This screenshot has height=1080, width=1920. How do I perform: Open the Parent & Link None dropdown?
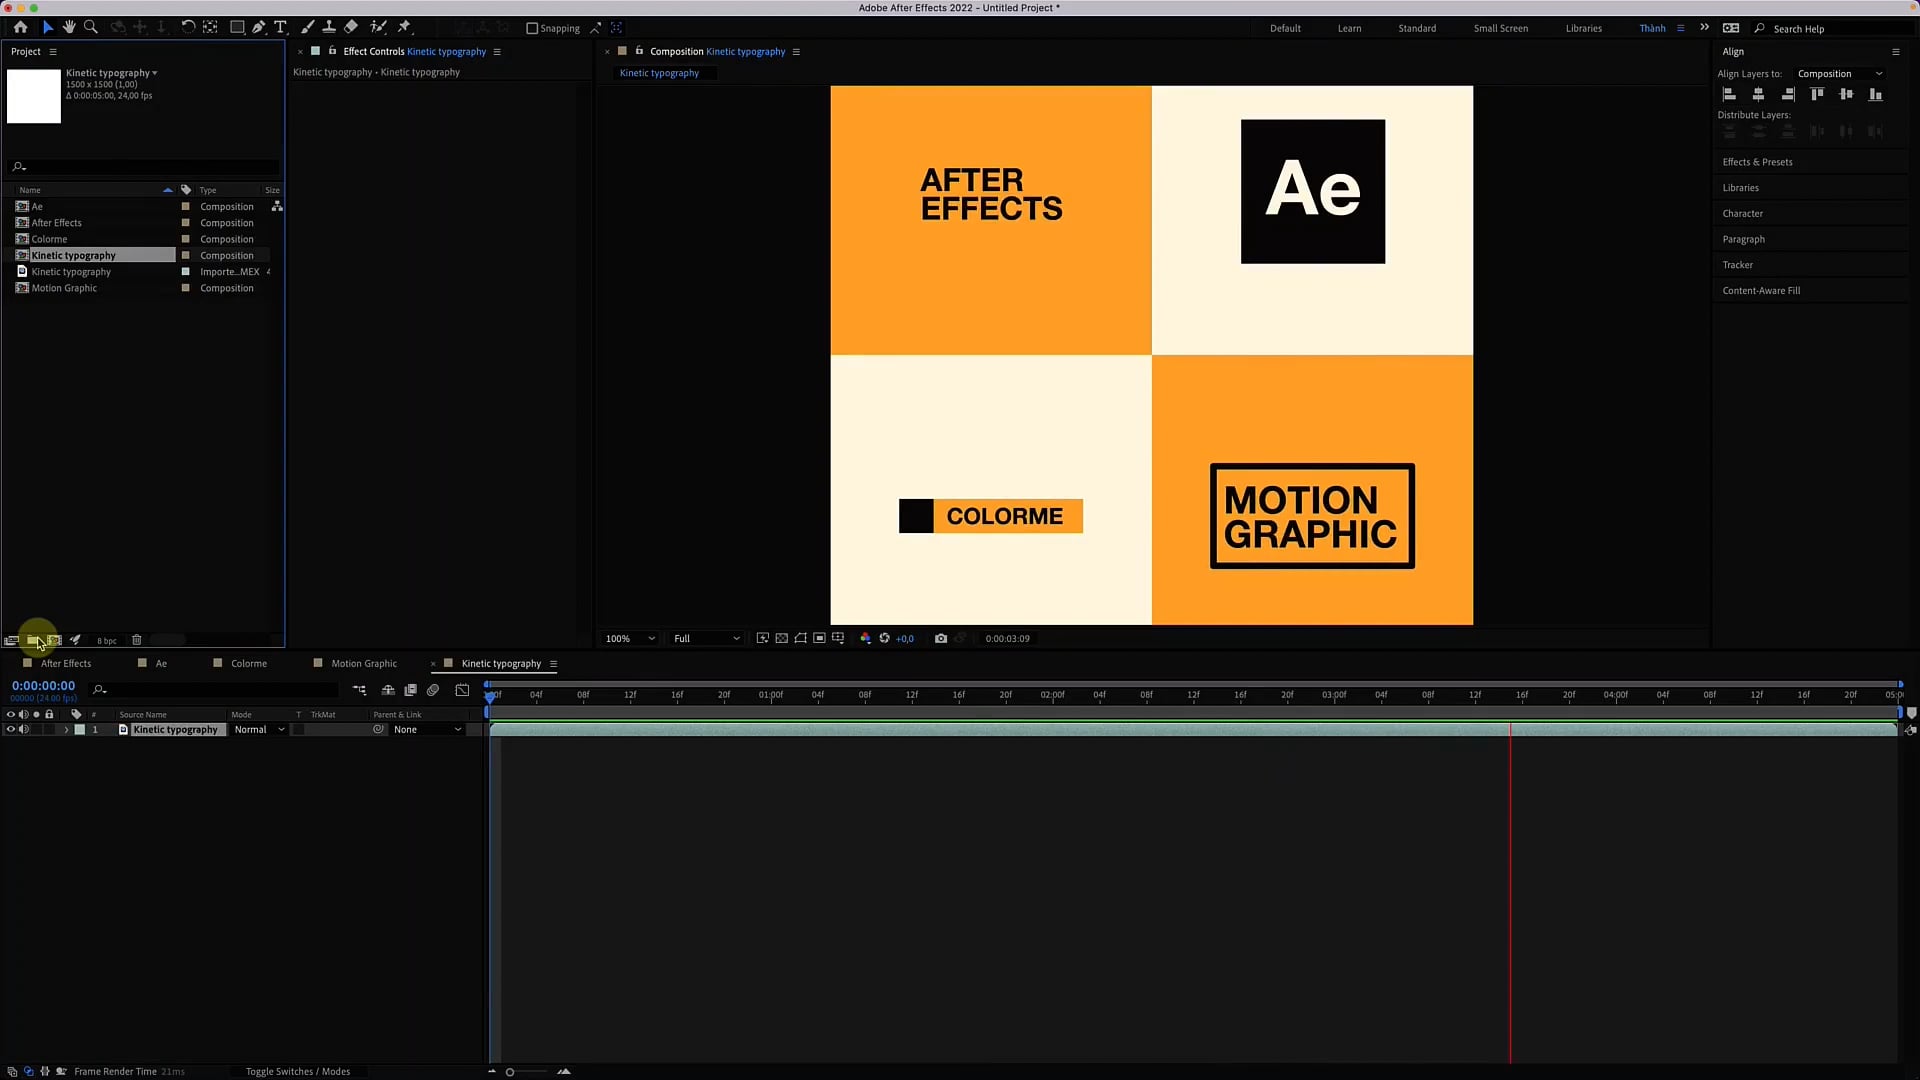pyautogui.click(x=427, y=730)
